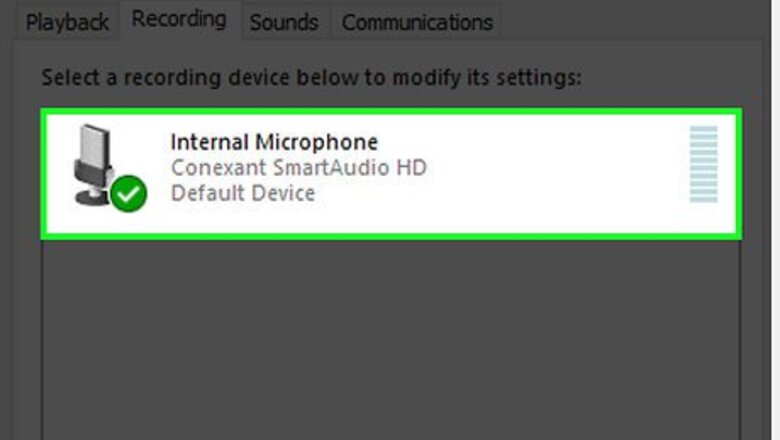Click the word 'settings' in the instruction line
The image size is (780, 440).
542,76
